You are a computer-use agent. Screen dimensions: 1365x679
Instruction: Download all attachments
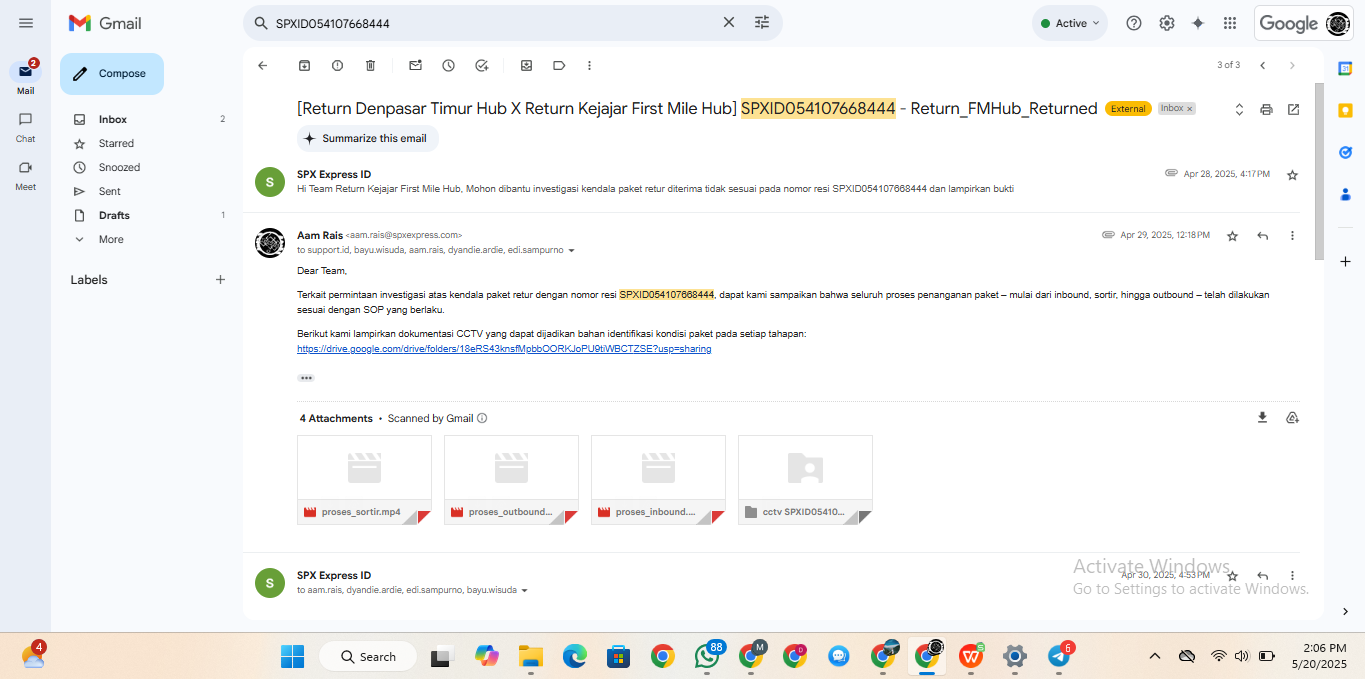(x=1262, y=418)
